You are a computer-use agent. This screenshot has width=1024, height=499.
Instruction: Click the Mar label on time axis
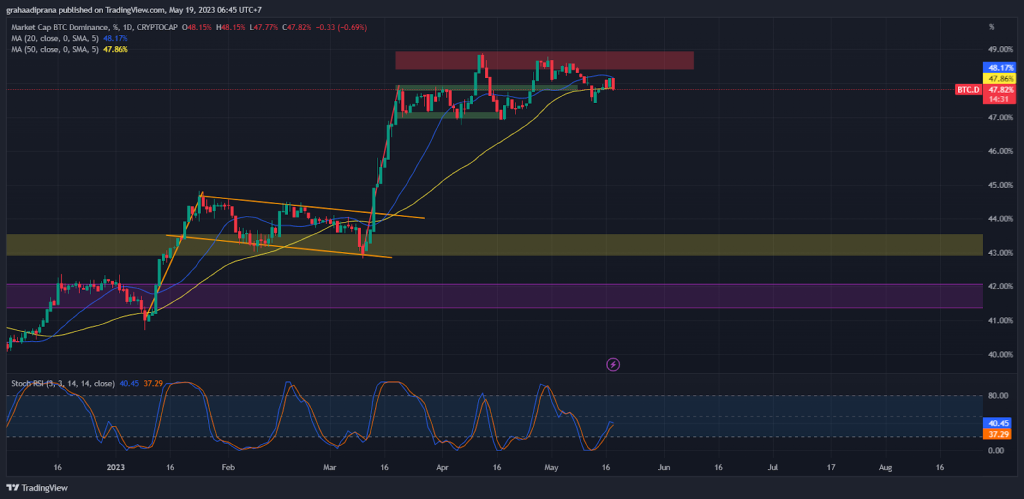click(x=330, y=468)
